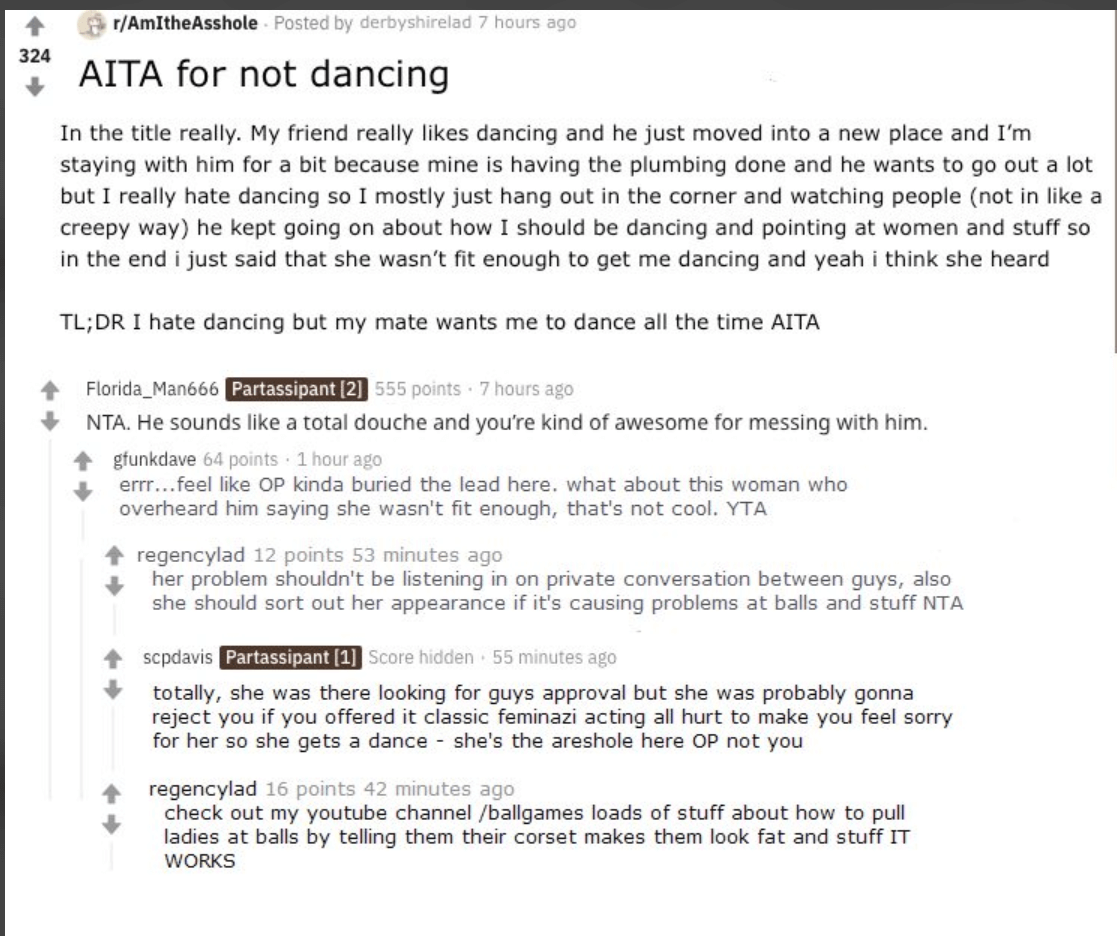Upvote regencylad's 12 points comment
1117x936 pixels.
pyautogui.click(x=115, y=555)
